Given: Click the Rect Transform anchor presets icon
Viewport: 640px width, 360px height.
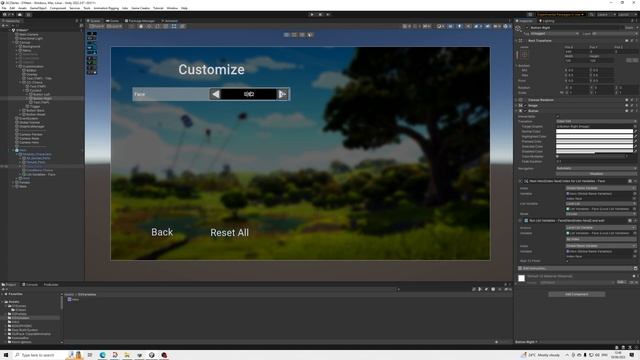Looking at the screenshot, I should point(524,54).
